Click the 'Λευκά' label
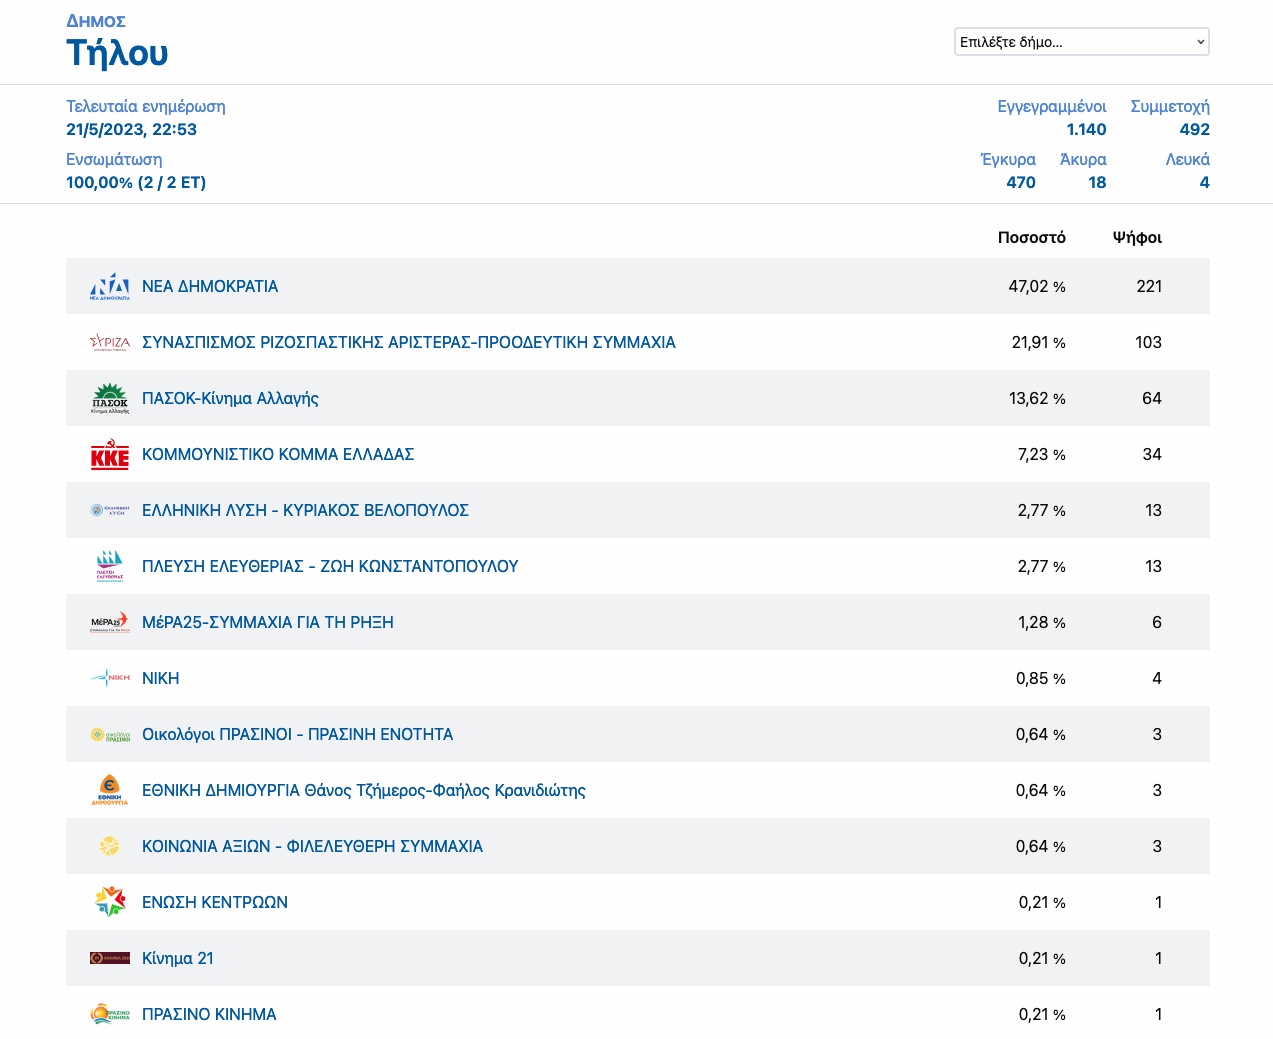The height and width of the screenshot is (1039, 1273). tap(1188, 159)
